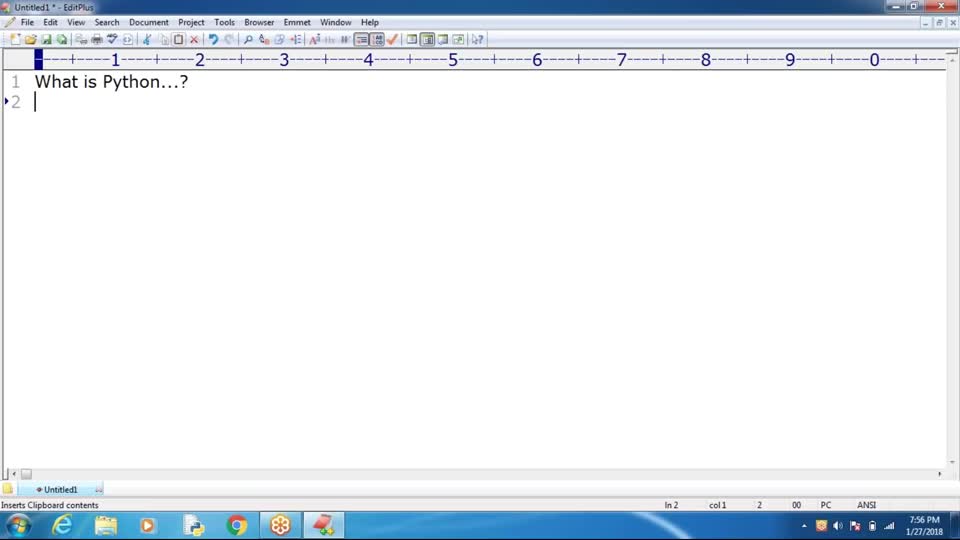
Task: Toggle directory window pane
Action: pyautogui.click(x=412, y=40)
